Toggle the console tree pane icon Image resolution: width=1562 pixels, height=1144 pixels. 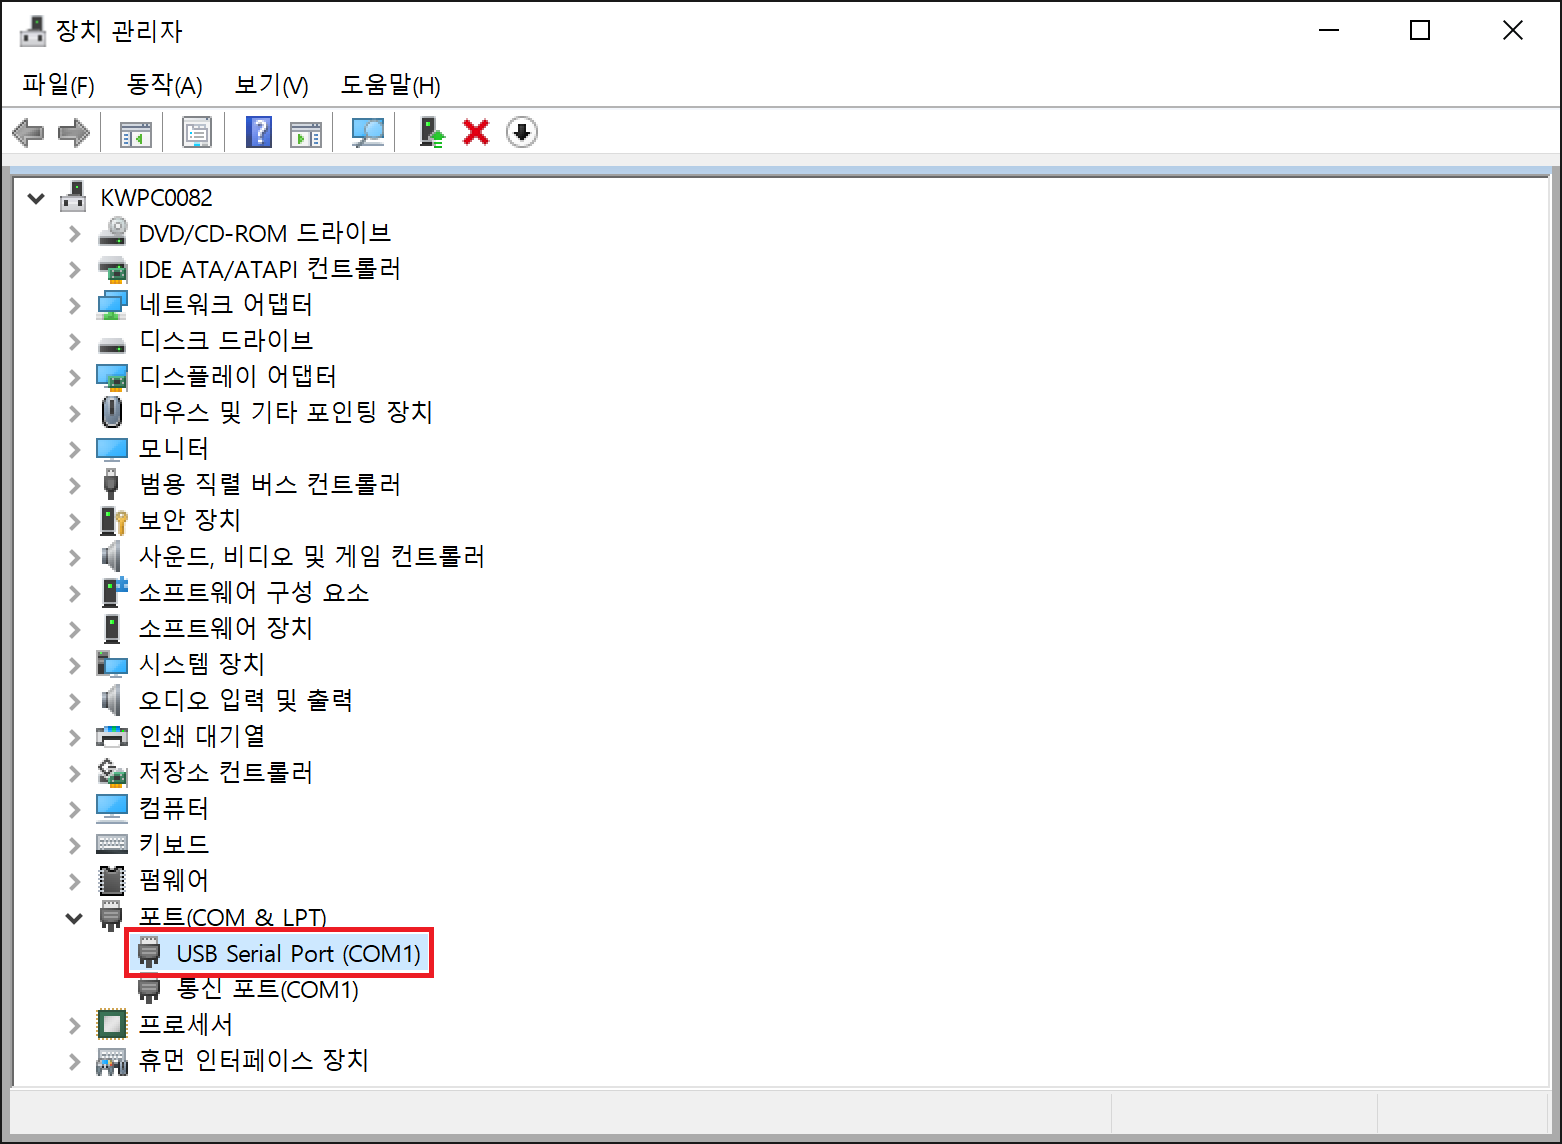[x=136, y=133]
